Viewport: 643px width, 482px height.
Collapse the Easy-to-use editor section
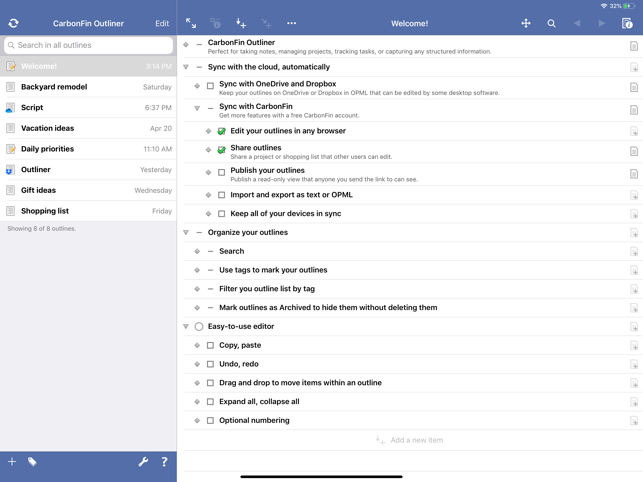(186, 327)
